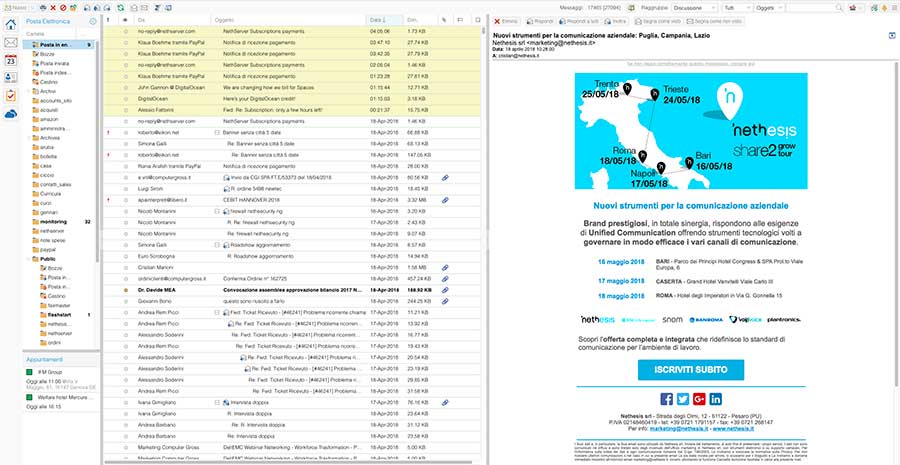This screenshot has width=900, height=465.
Task: Click the attachment clip on the Conferma Ordine row
Action: [445, 278]
